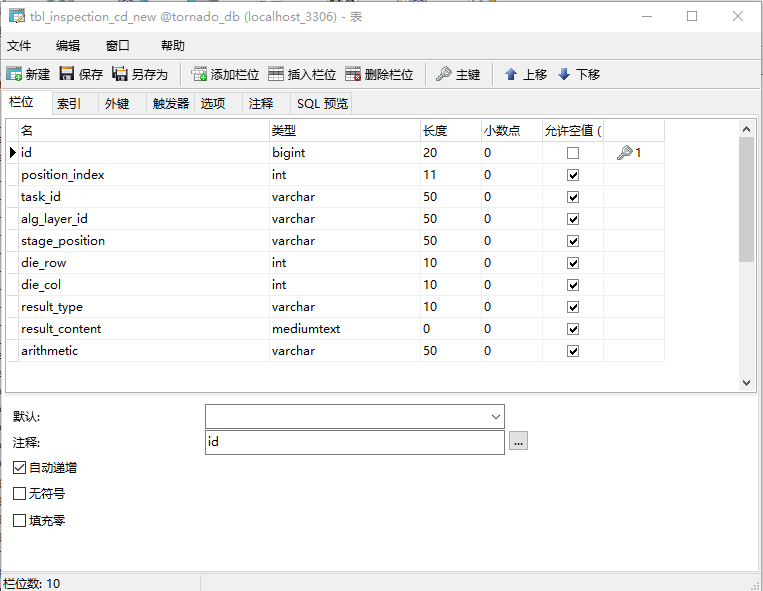Open the 默认 default value dropdown
This screenshot has height=591, width=763.
495,416
